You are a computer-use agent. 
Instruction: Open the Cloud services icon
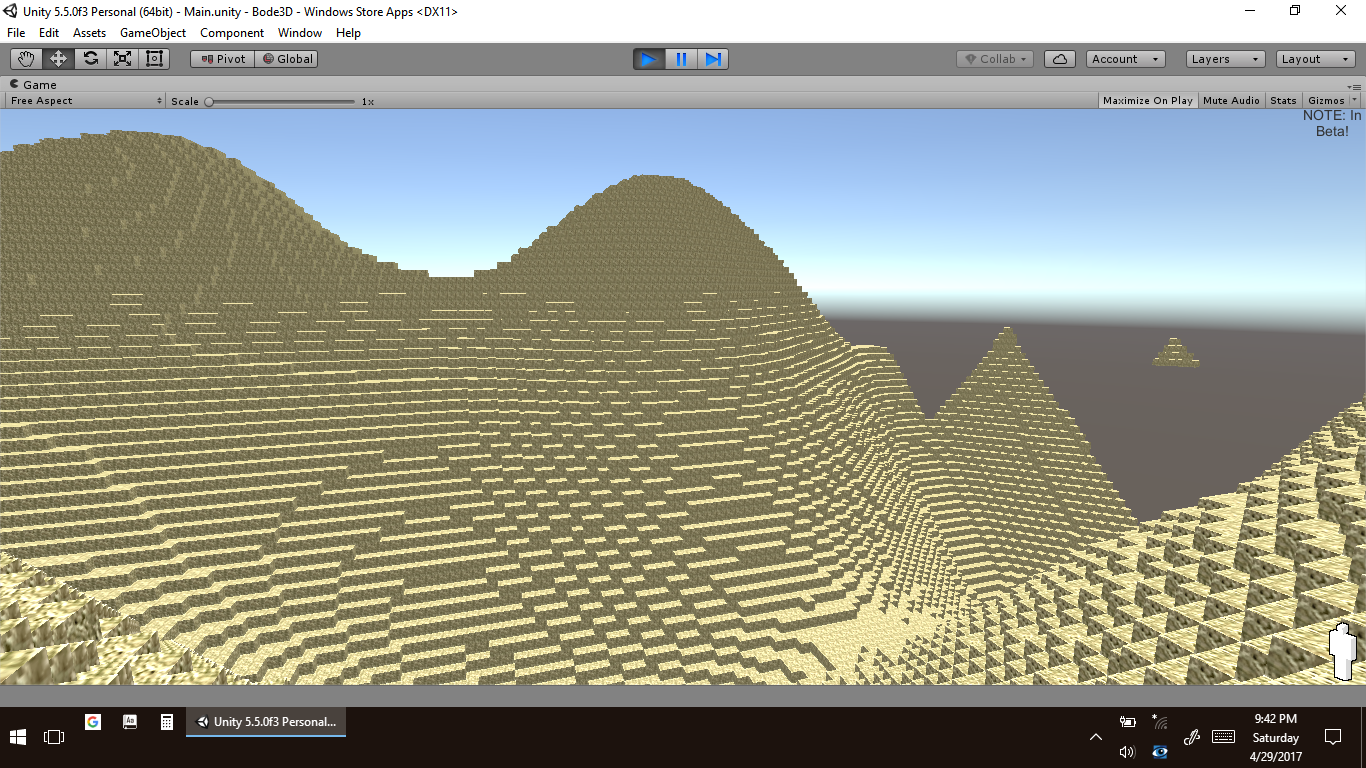click(1059, 59)
